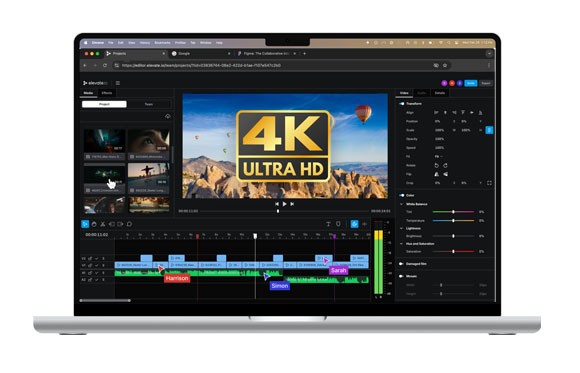Collapse the Lightness section
Image resolution: width=580 pixels, height=373 pixels.
click(x=402, y=228)
